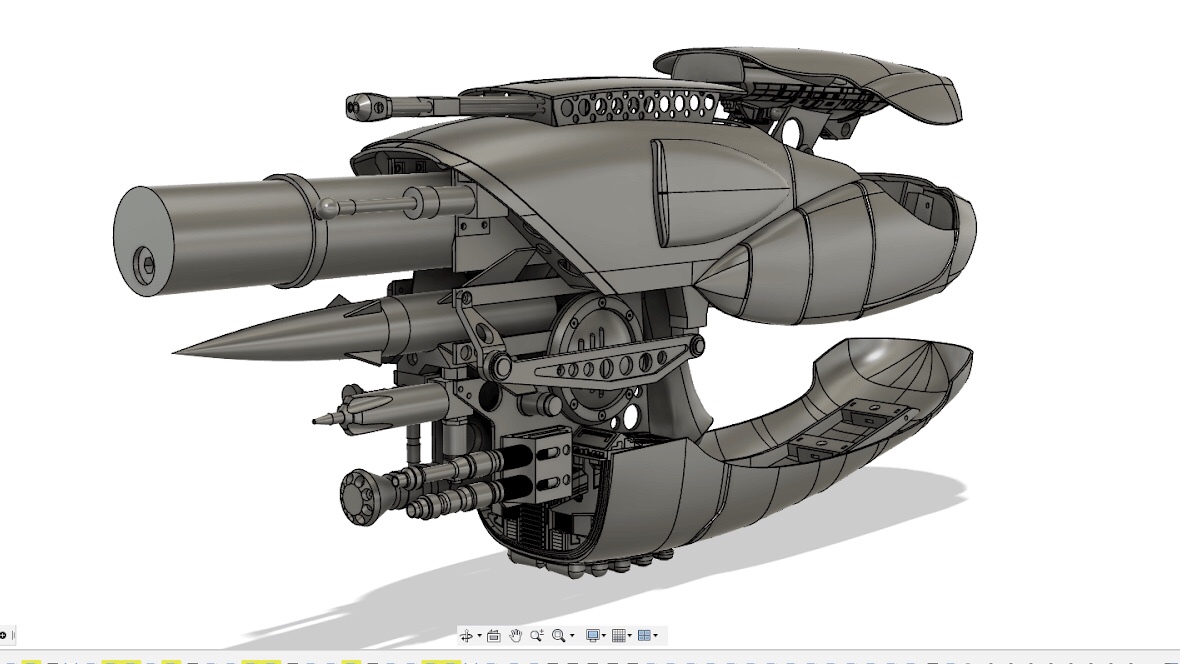The width and height of the screenshot is (1180, 664).
Task: Select the Zoom Window tool
Action: coord(558,636)
